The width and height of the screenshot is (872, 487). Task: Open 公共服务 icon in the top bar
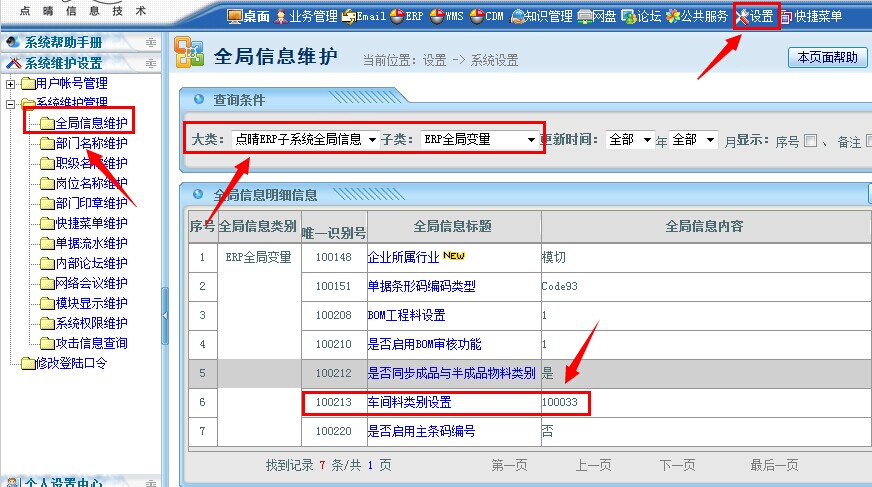point(673,17)
